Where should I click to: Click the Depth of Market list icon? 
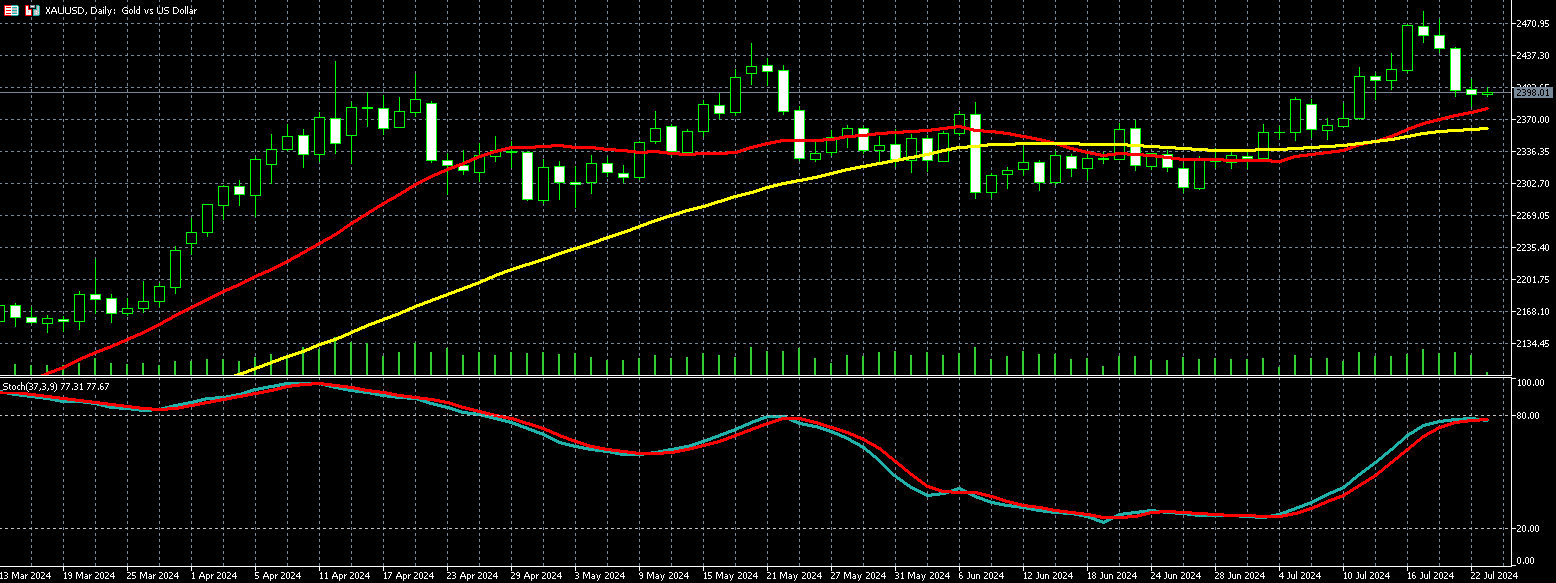(11, 10)
